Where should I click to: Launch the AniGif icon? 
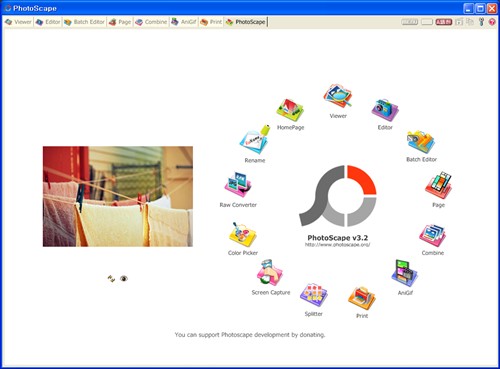pyautogui.click(x=404, y=273)
